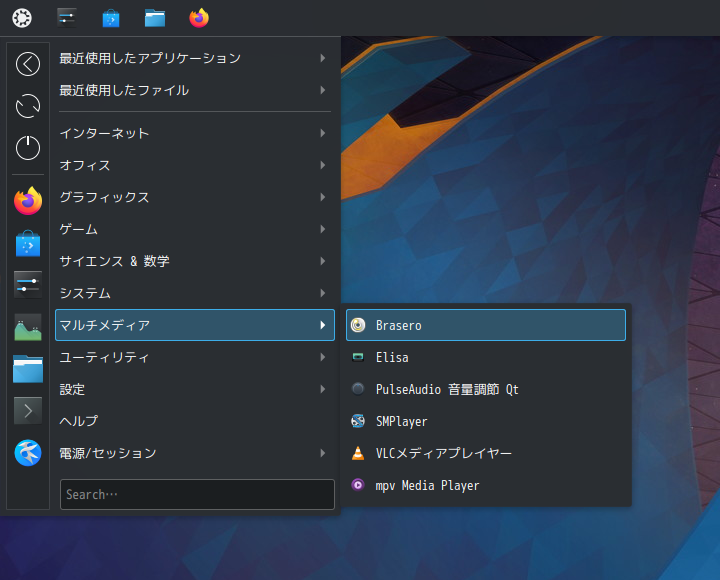Screen dimensions: 720x580
Task: Open the オフィス category
Action: [195, 165]
